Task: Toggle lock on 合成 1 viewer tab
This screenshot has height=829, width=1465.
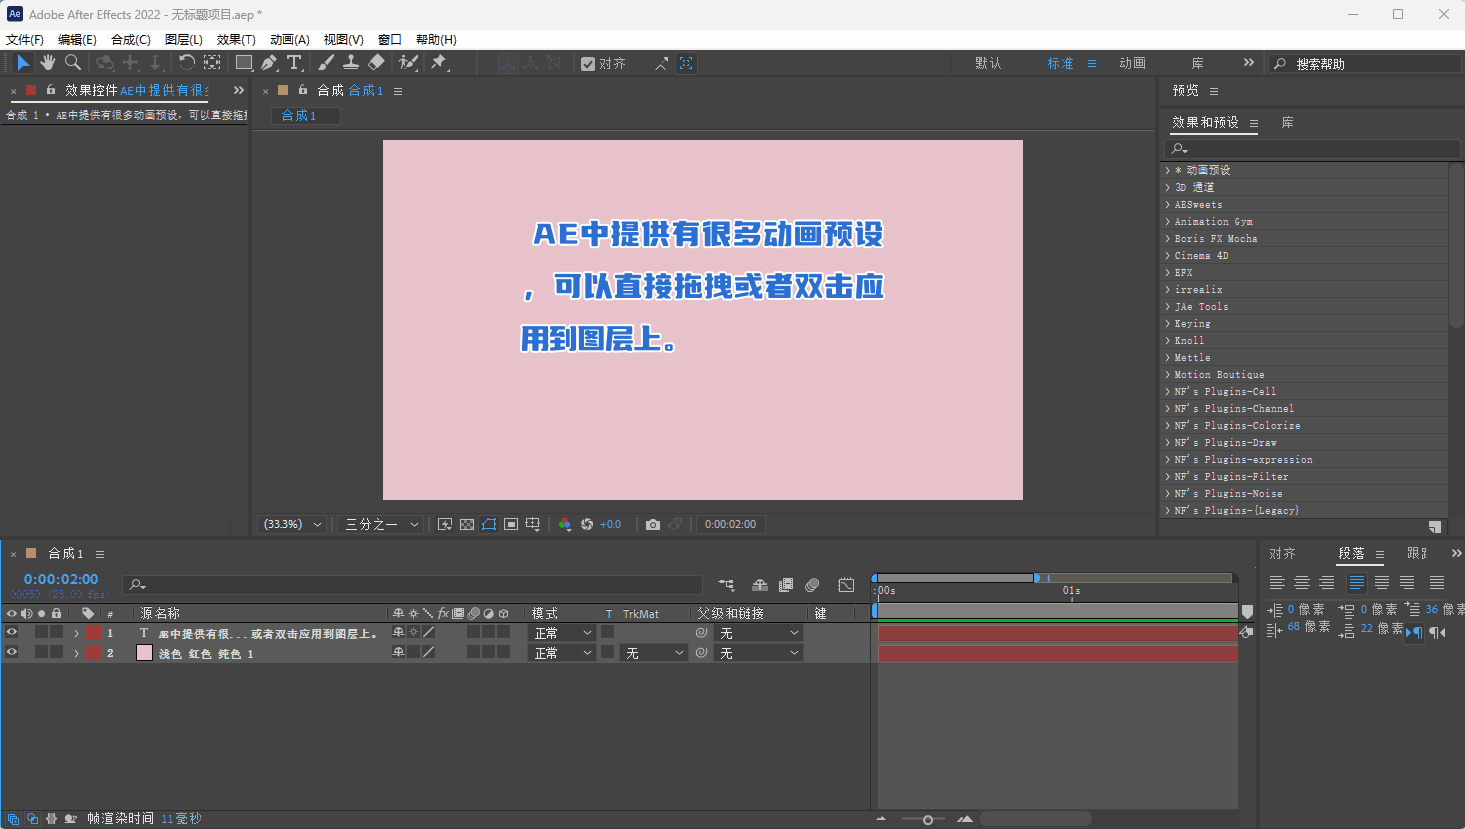Action: tap(303, 90)
